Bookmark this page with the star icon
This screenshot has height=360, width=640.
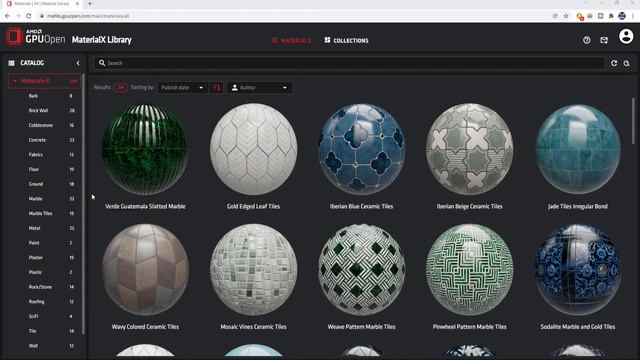566,16
